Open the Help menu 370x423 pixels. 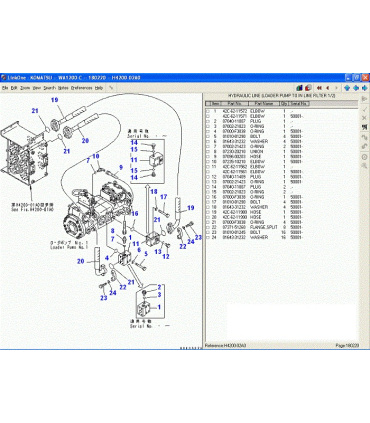point(99,88)
